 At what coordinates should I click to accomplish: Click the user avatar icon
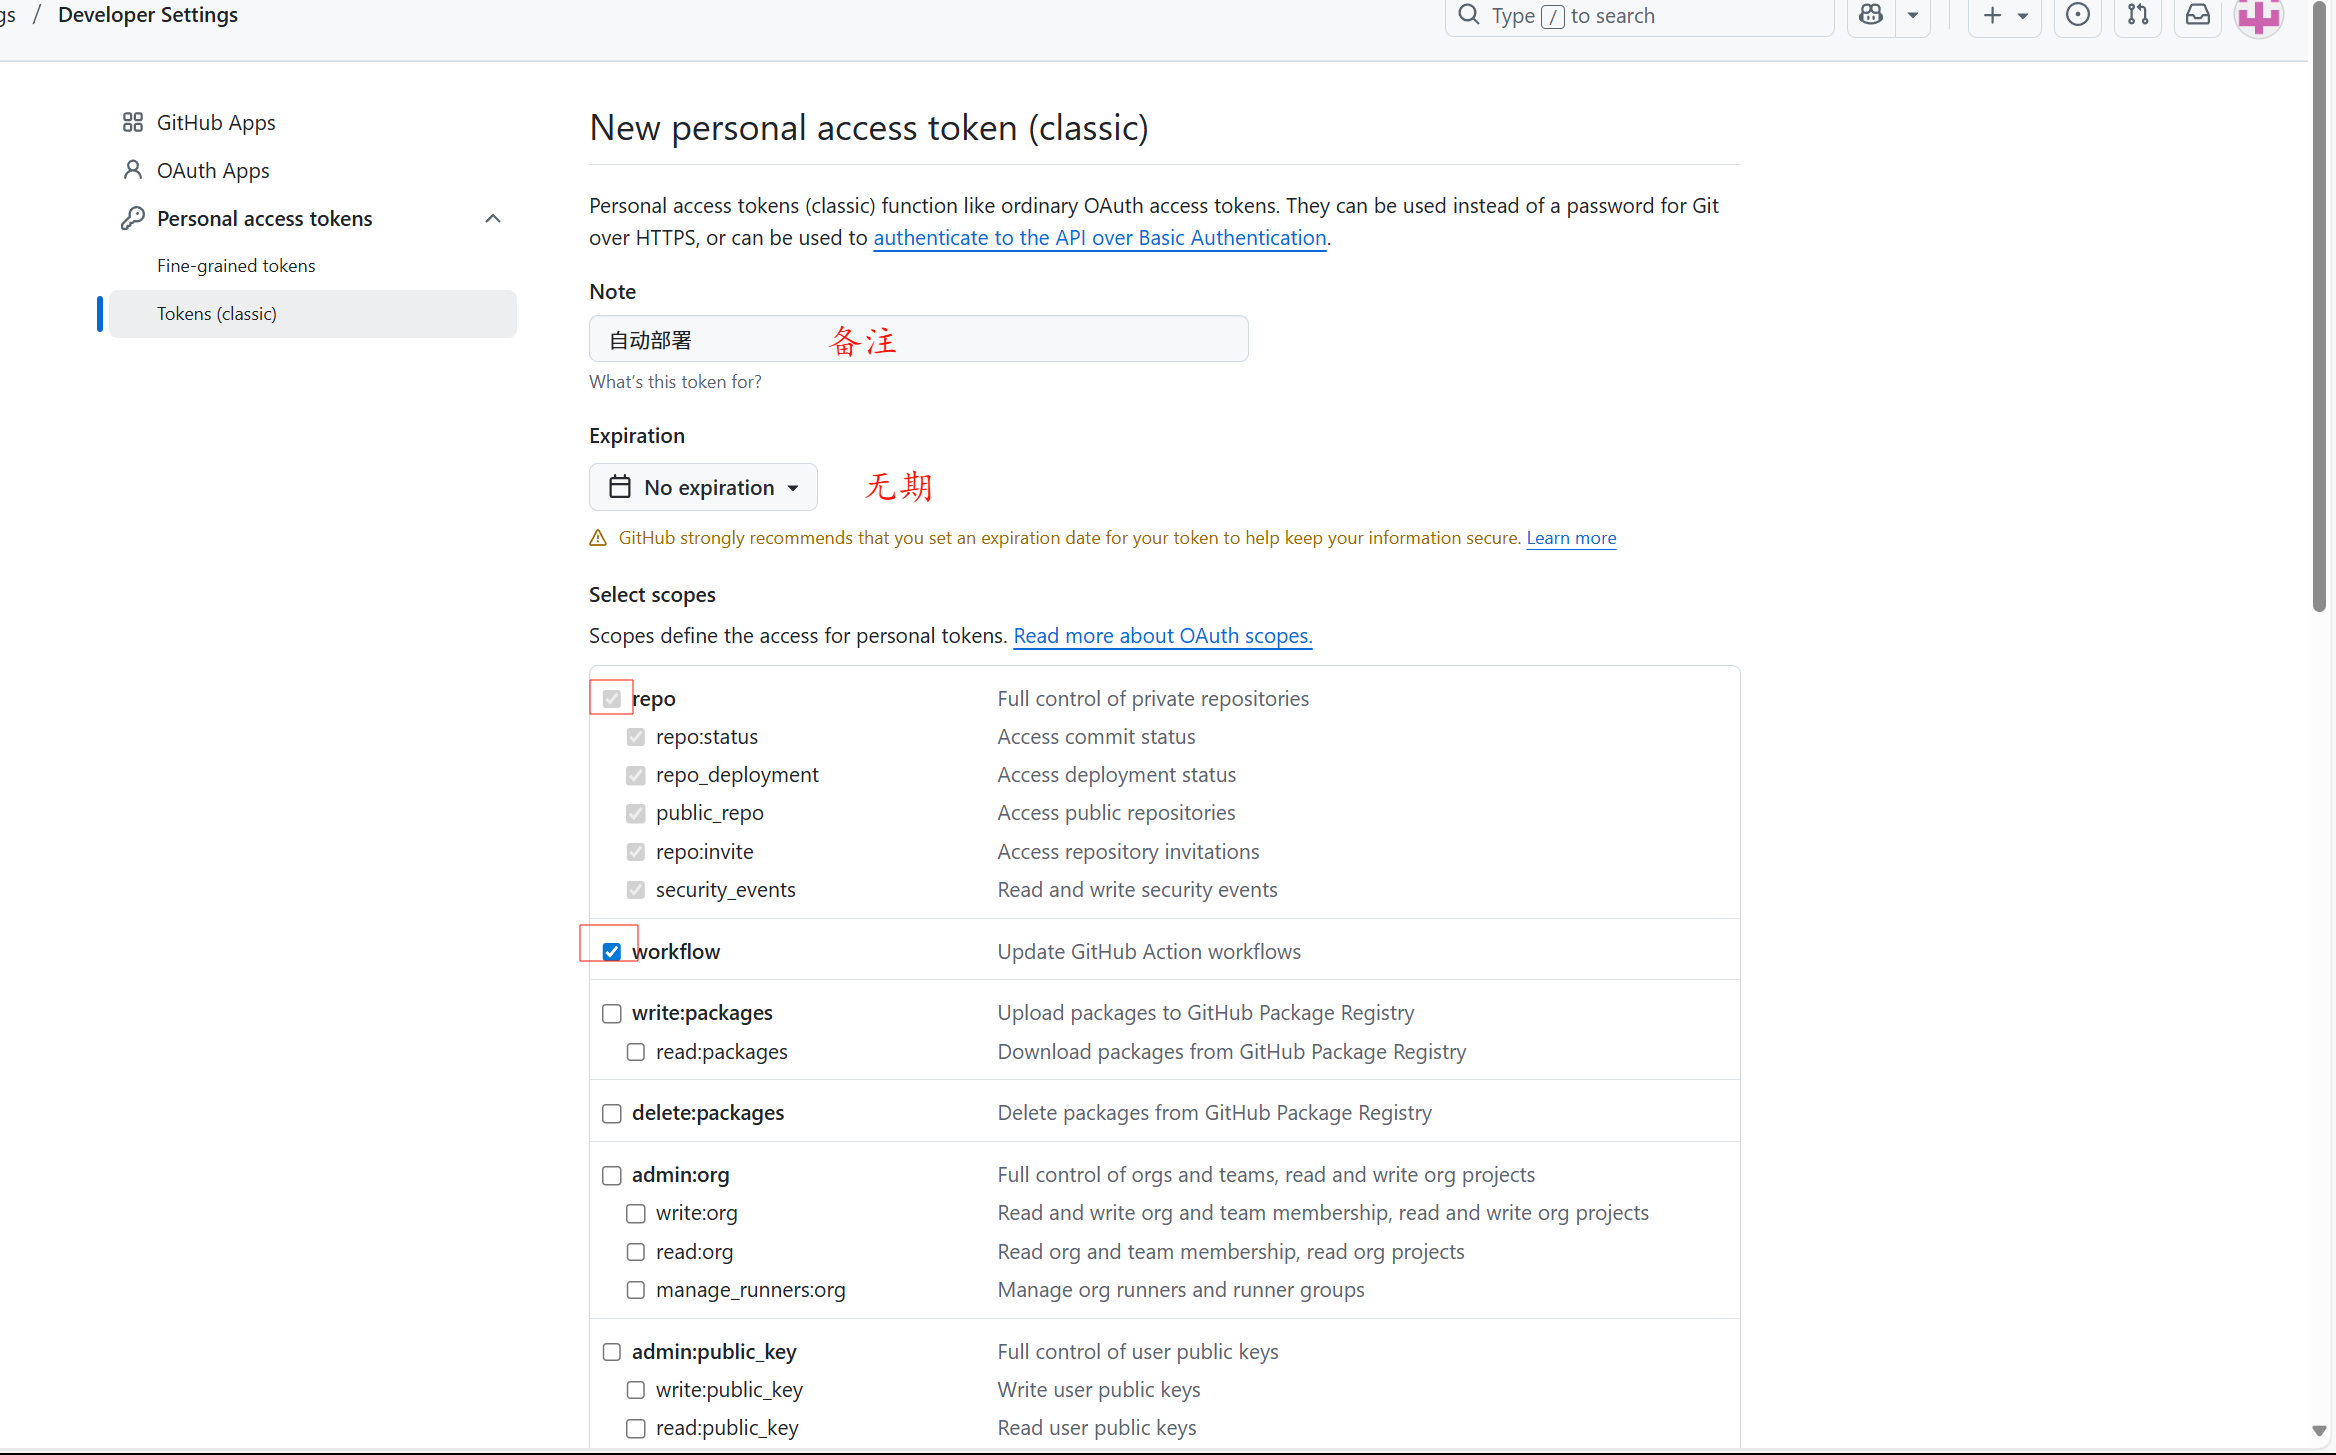tap(2259, 16)
